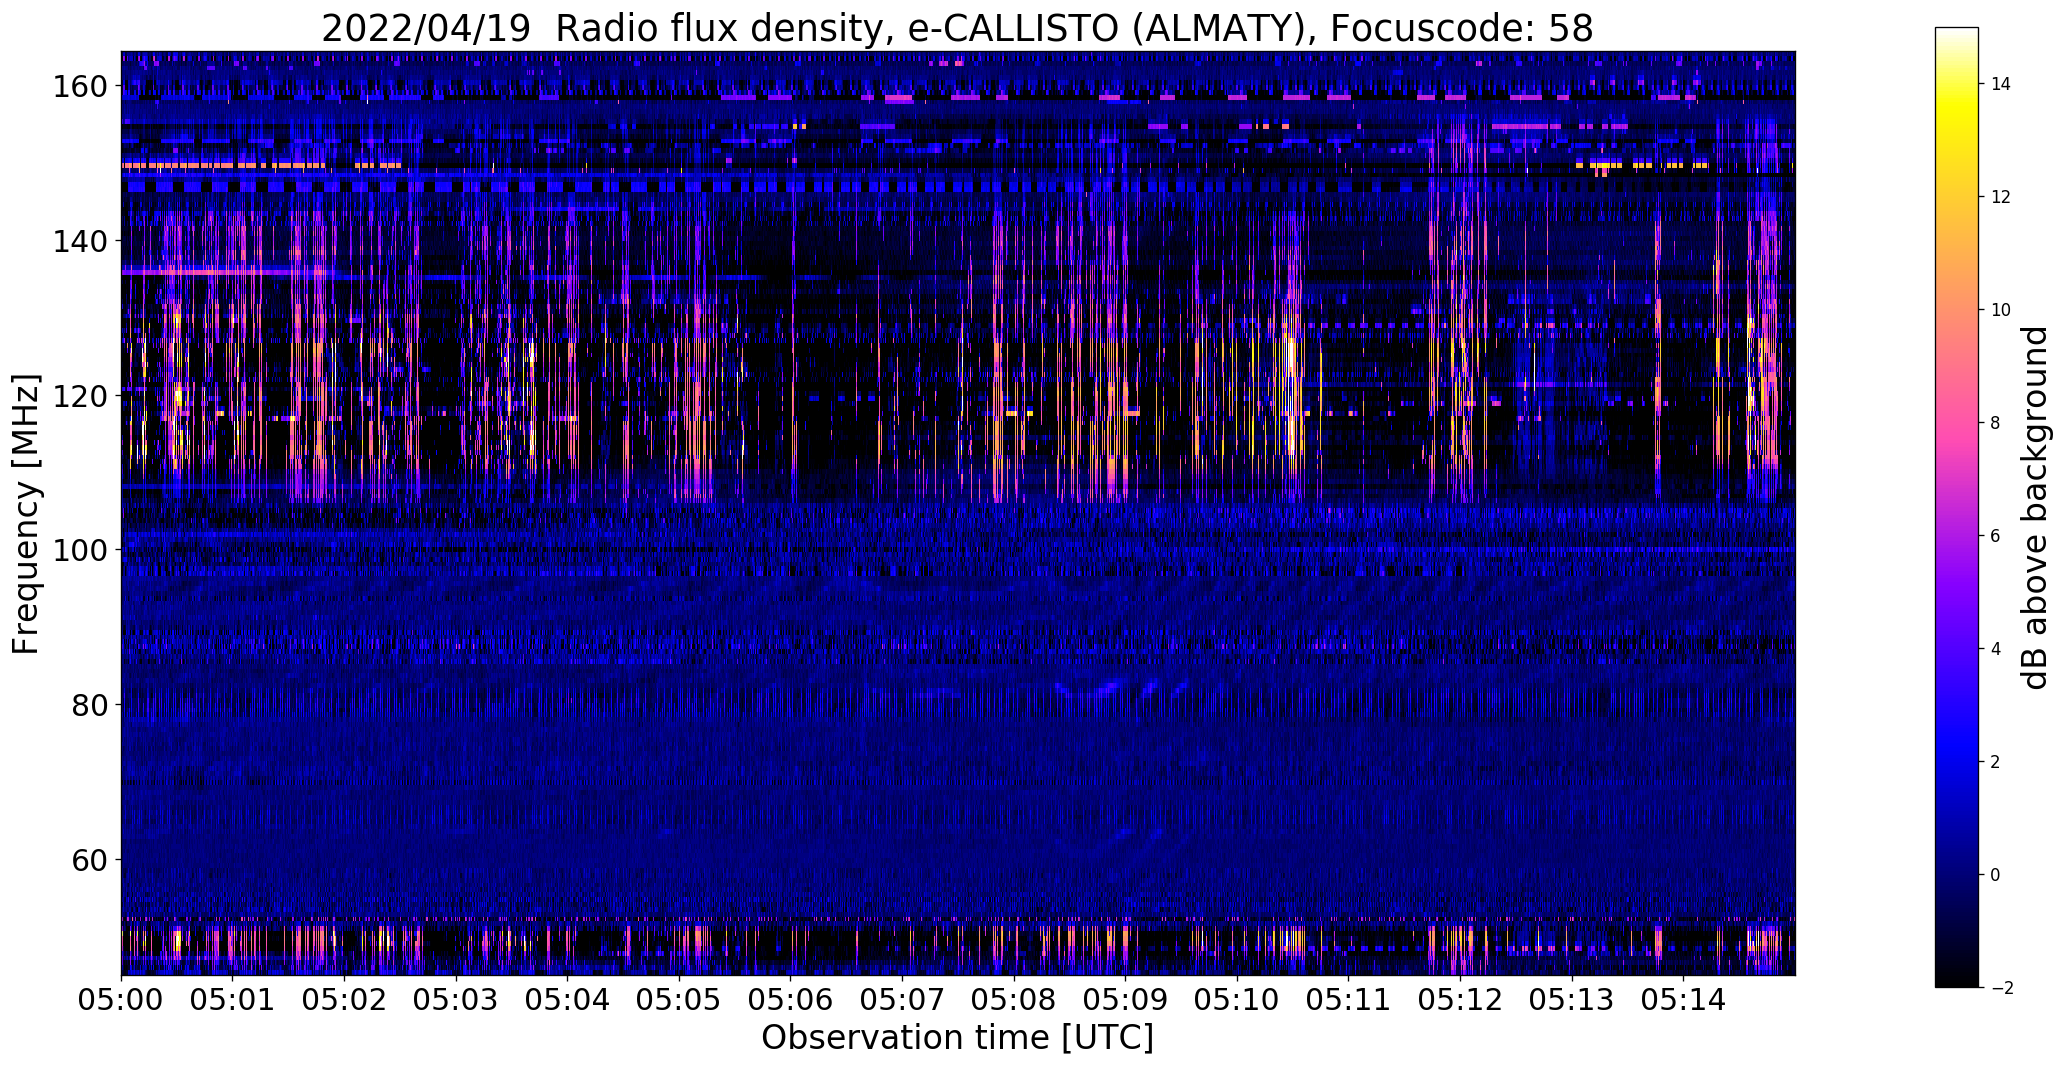Viewport: 2066px width, 1067px height.
Task: Click the colorbar tick label 0
Action: click(x=1996, y=875)
